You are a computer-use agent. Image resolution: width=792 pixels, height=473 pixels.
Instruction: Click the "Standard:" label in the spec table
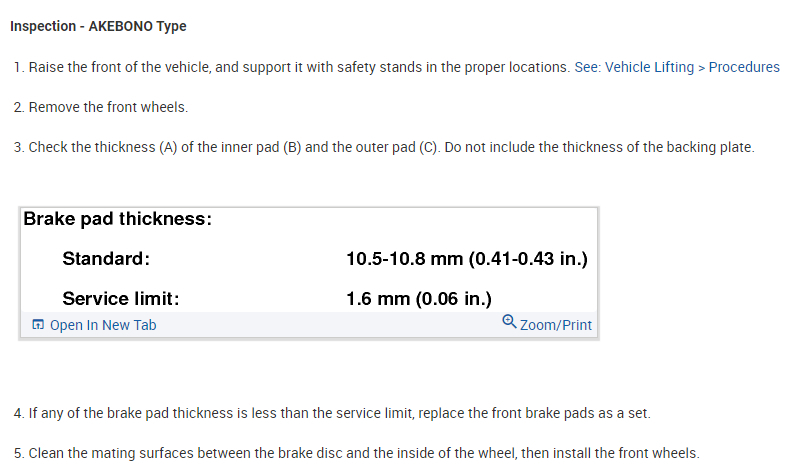pos(106,259)
